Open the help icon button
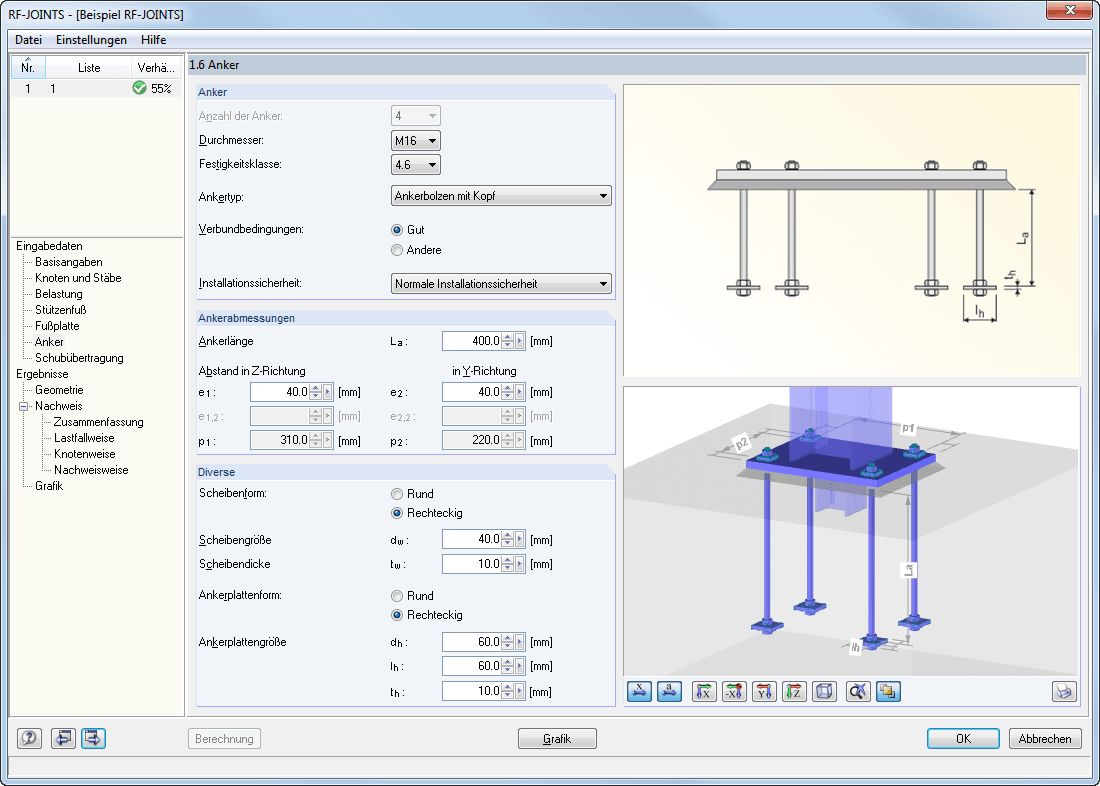The width and height of the screenshot is (1100, 786). (29, 738)
